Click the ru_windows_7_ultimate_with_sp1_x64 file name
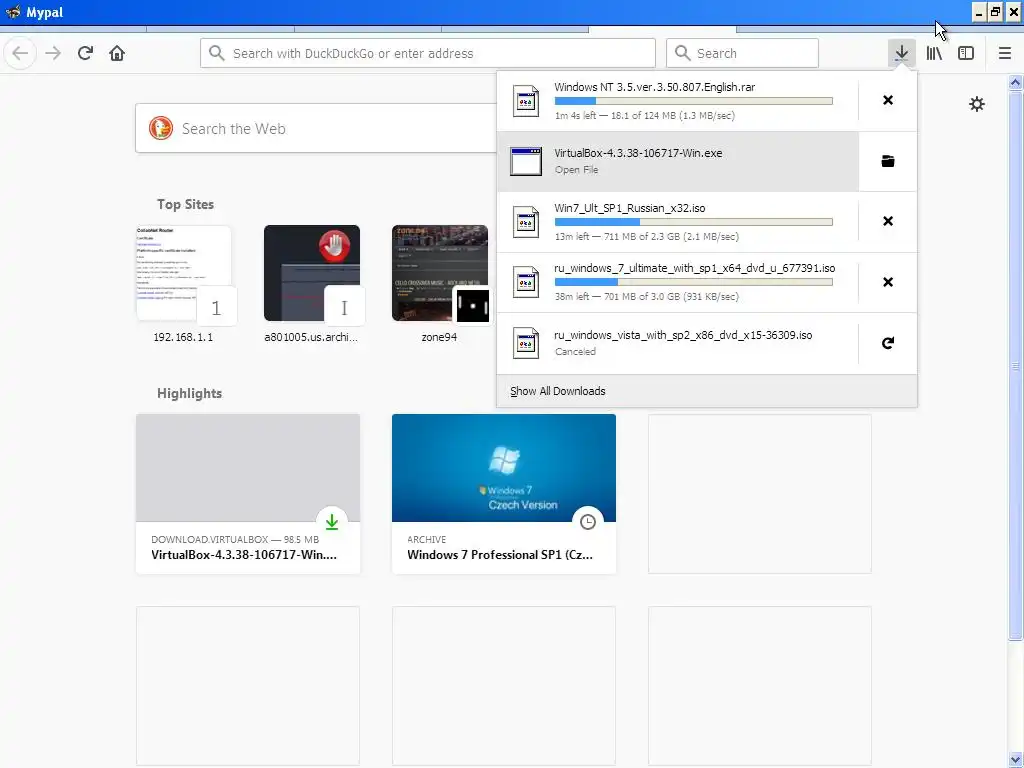 coord(694,268)
